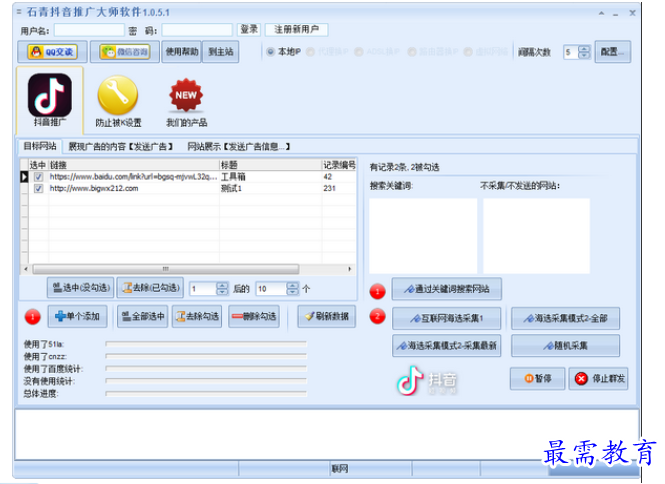
Task: Click 全部选中 select-all button
Action: coord(143,316)
